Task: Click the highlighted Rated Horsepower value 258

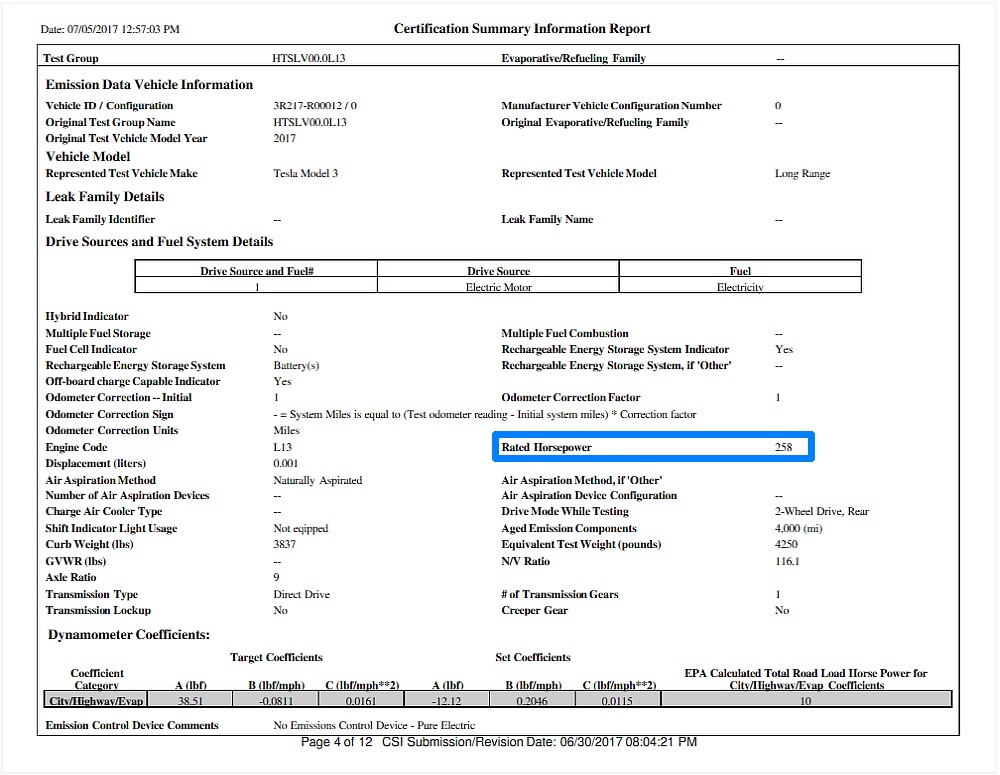Action: (x=783, y=447)
